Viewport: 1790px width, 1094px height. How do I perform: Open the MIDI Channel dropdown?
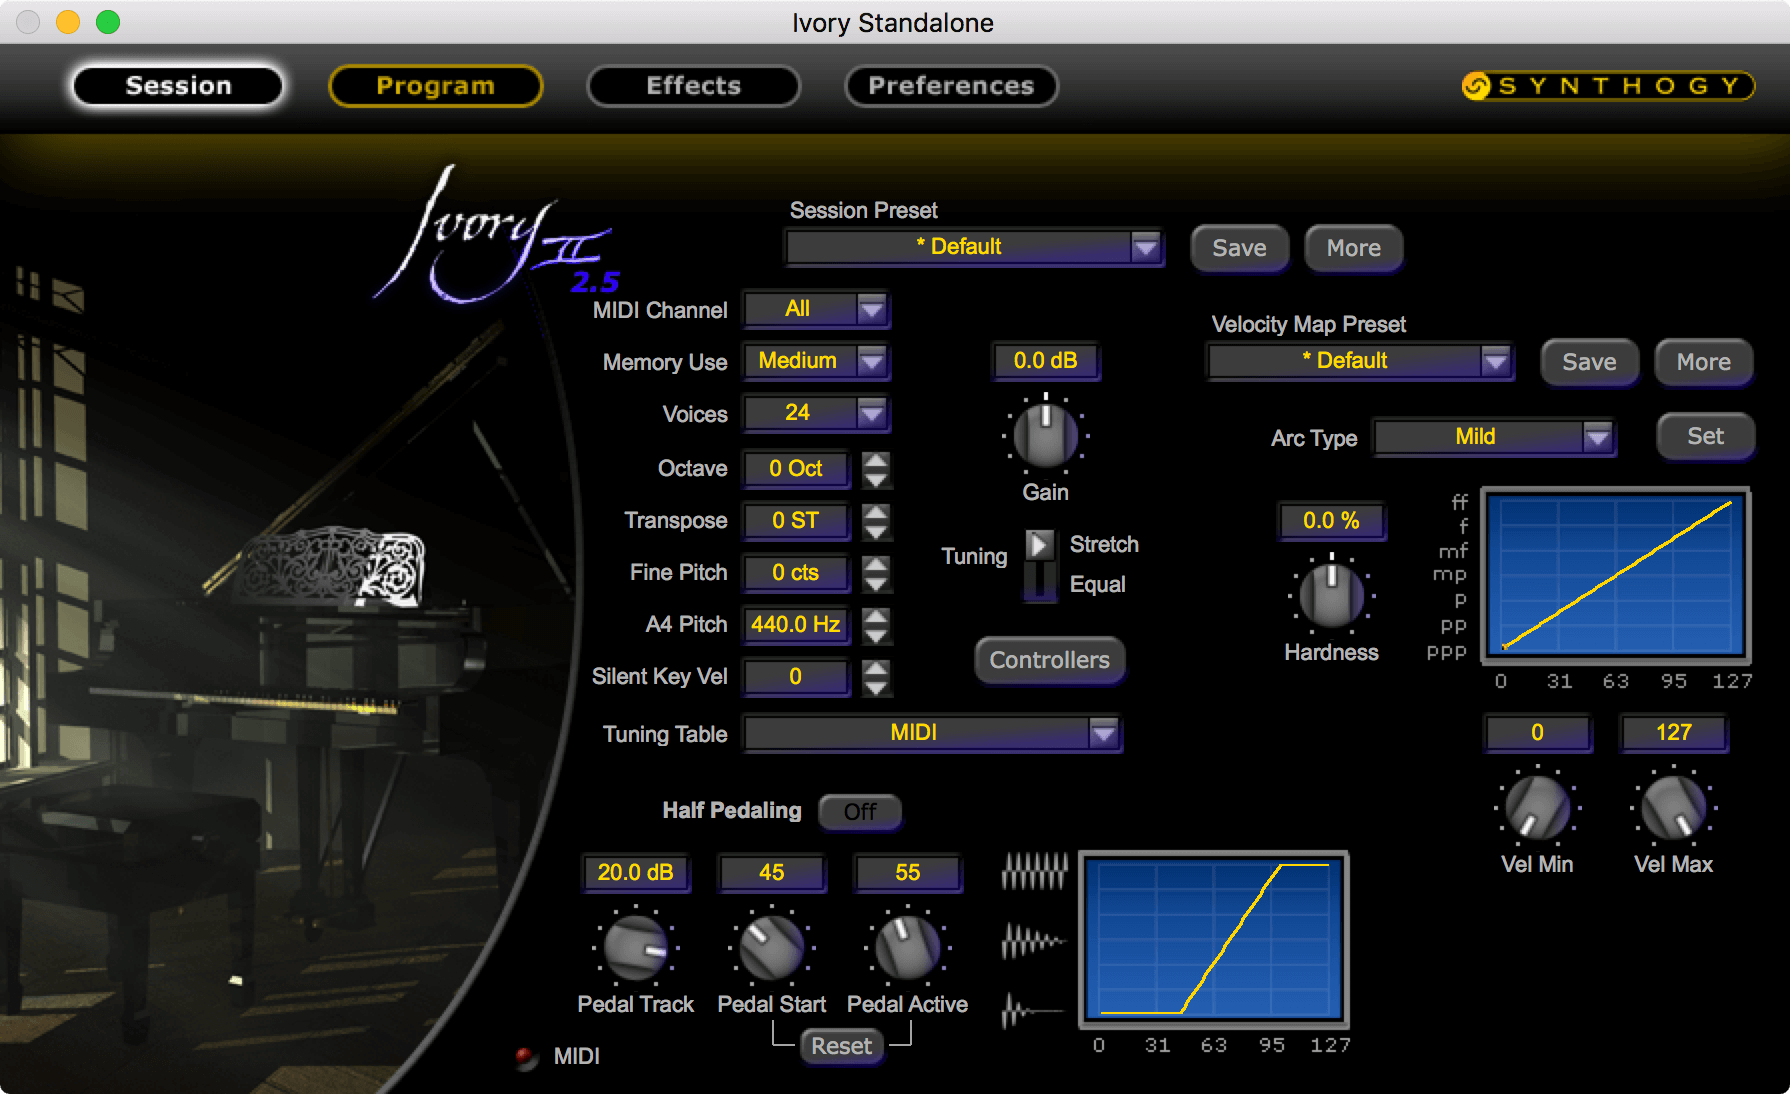[816, 309]
